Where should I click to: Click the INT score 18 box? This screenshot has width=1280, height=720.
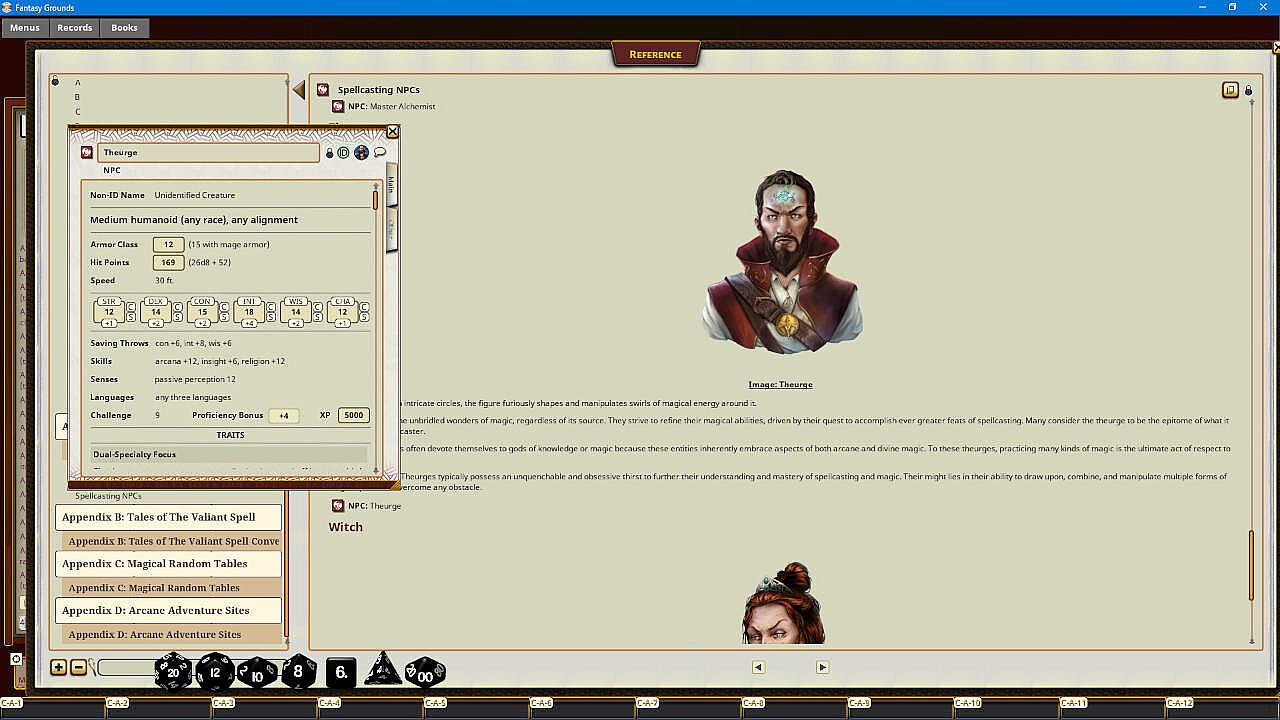click(249, 312)
